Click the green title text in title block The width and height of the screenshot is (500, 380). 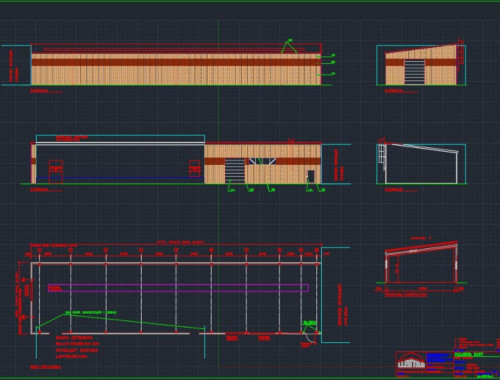(469, 355)
